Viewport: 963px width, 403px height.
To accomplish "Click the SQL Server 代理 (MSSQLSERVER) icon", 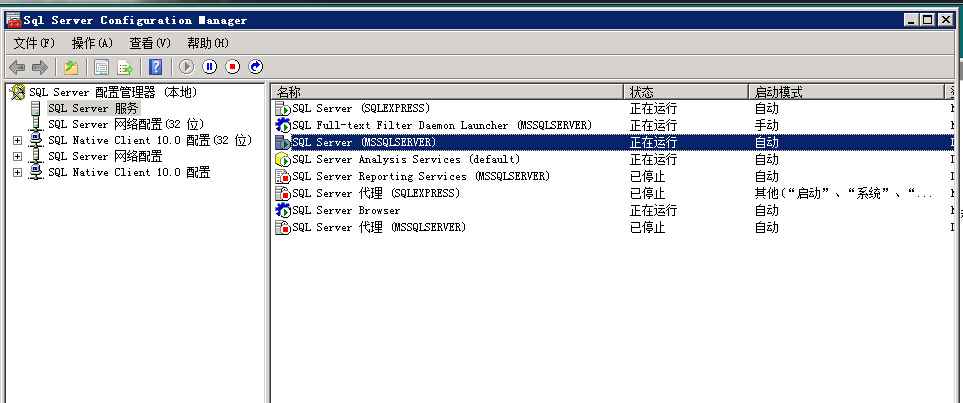I will click(x=283, y=228).
